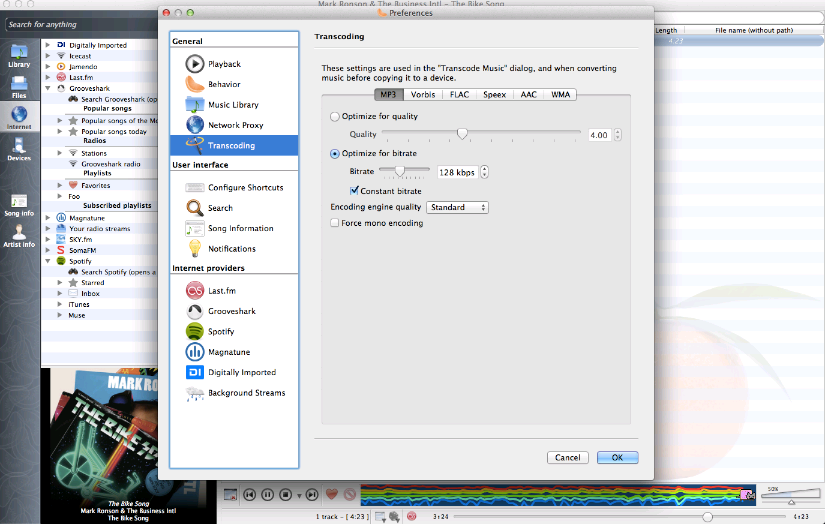825x526 pixels.
Task: Pause the current song
Action: pyautogui.click(x=267, y=494)
